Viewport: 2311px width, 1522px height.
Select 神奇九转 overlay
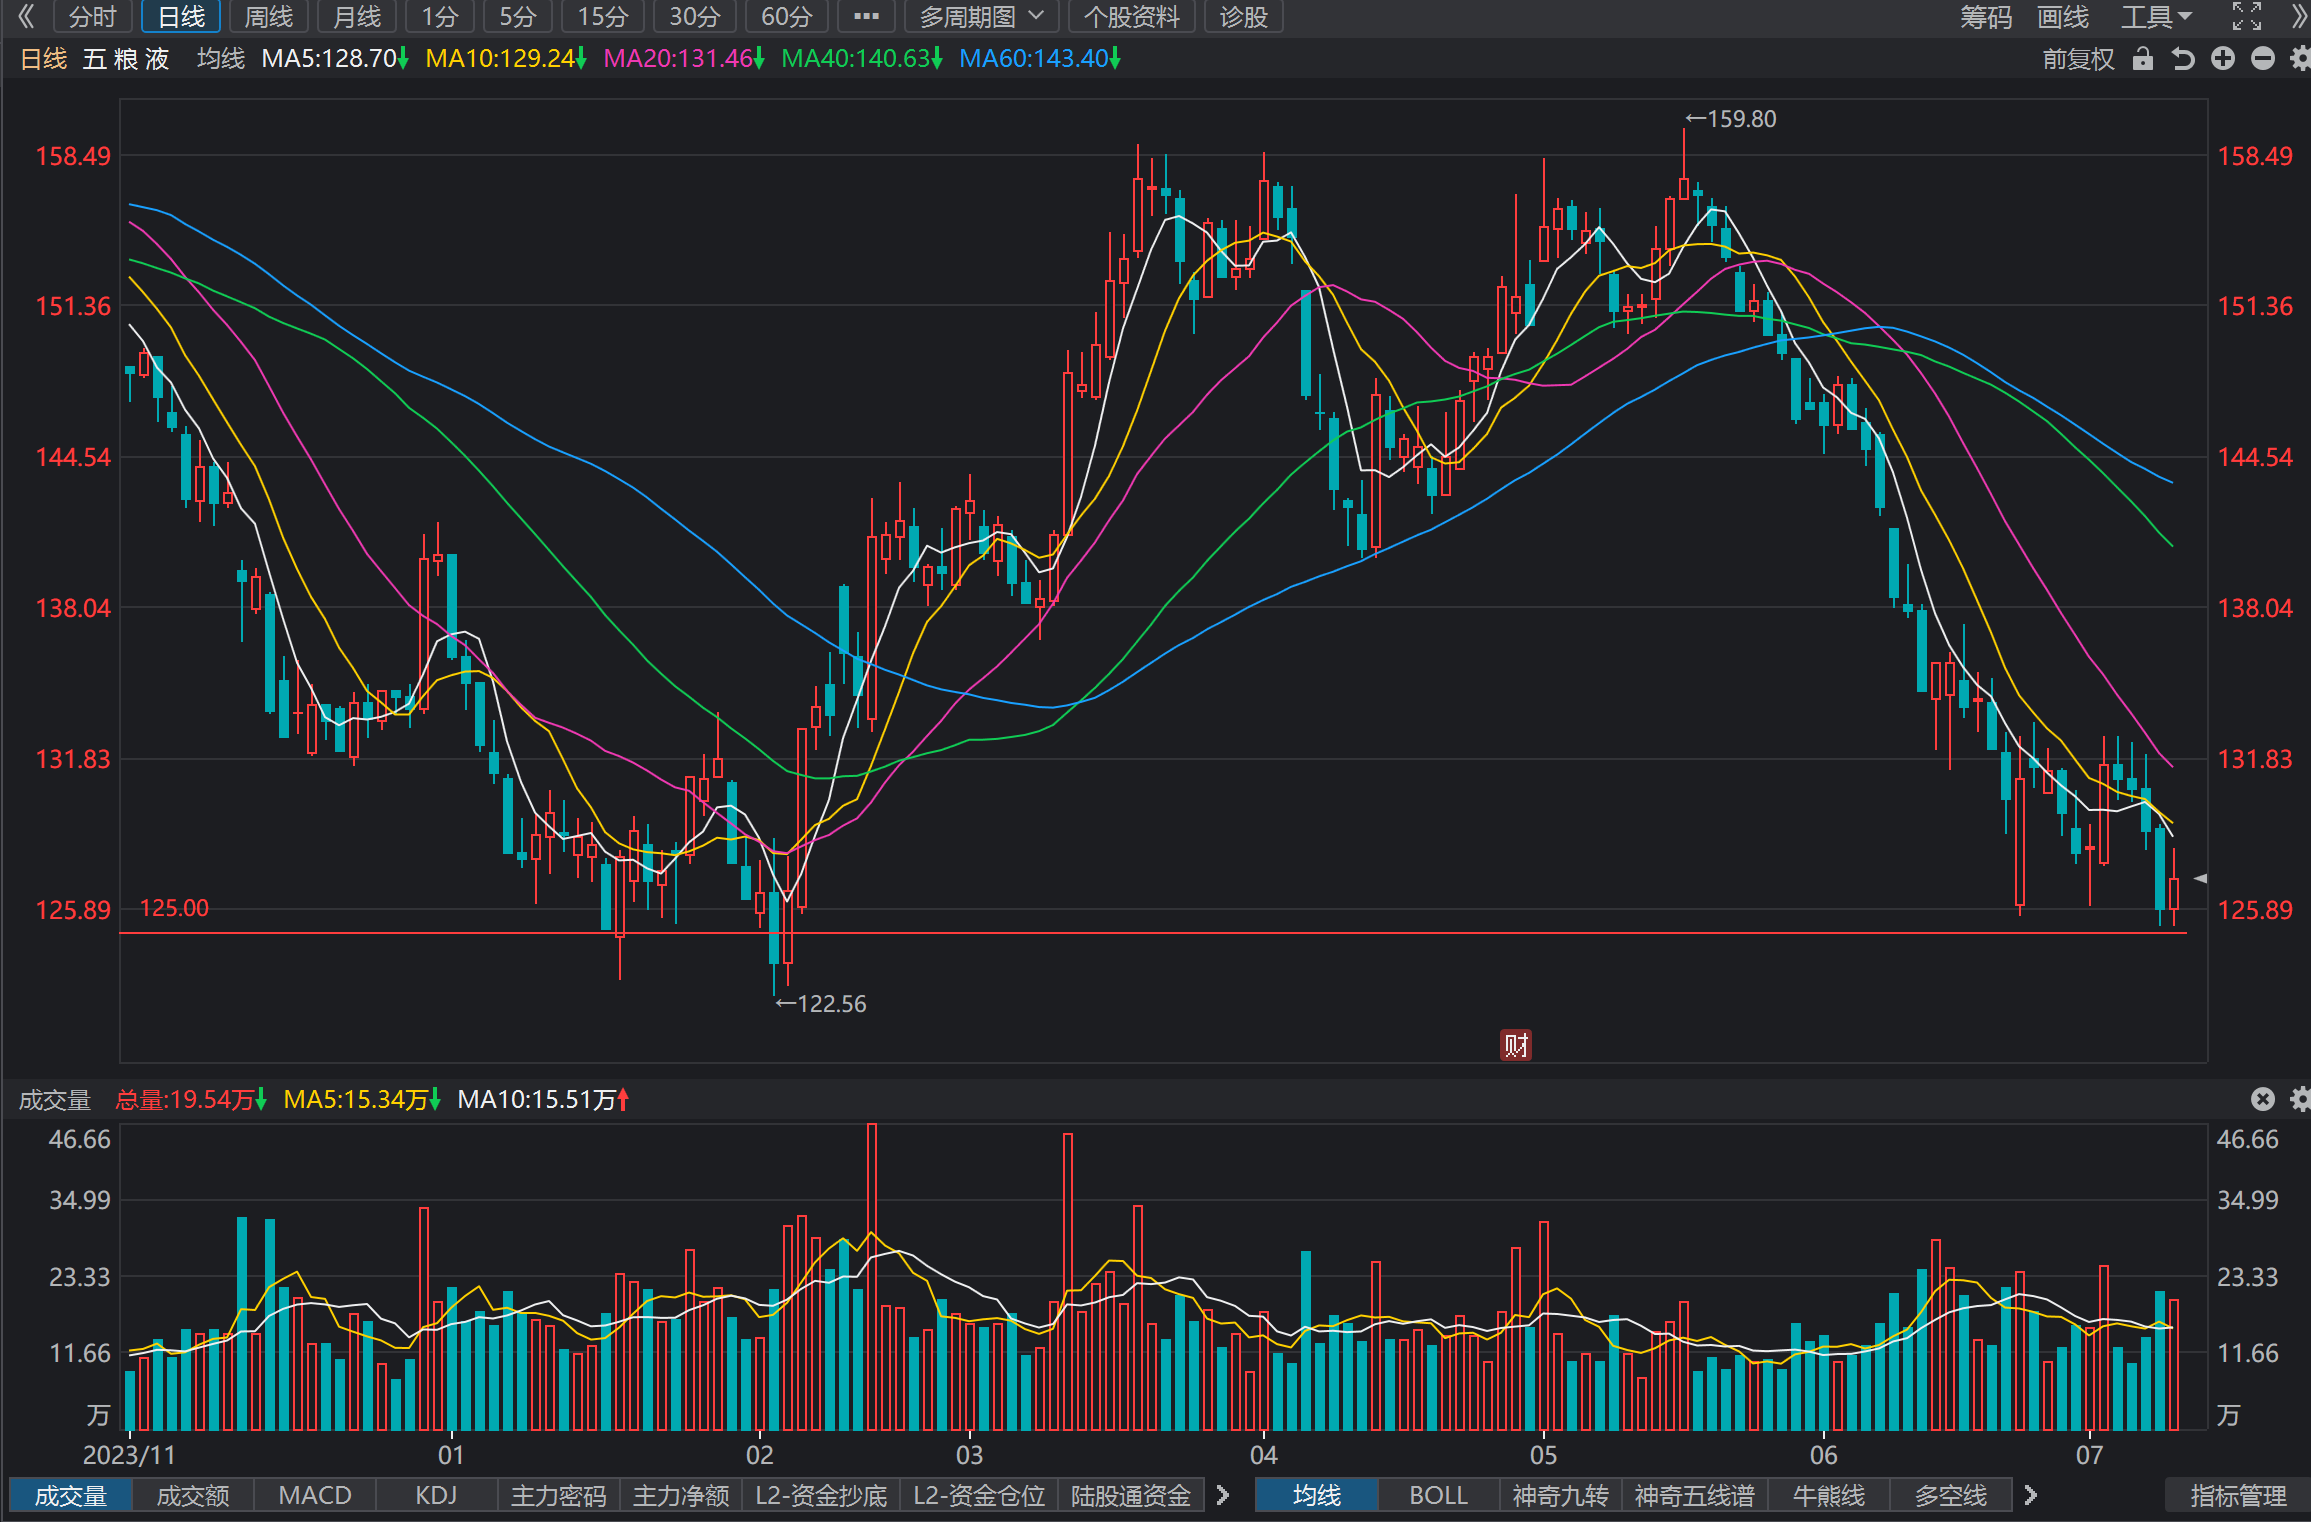coord(1560,1495)
